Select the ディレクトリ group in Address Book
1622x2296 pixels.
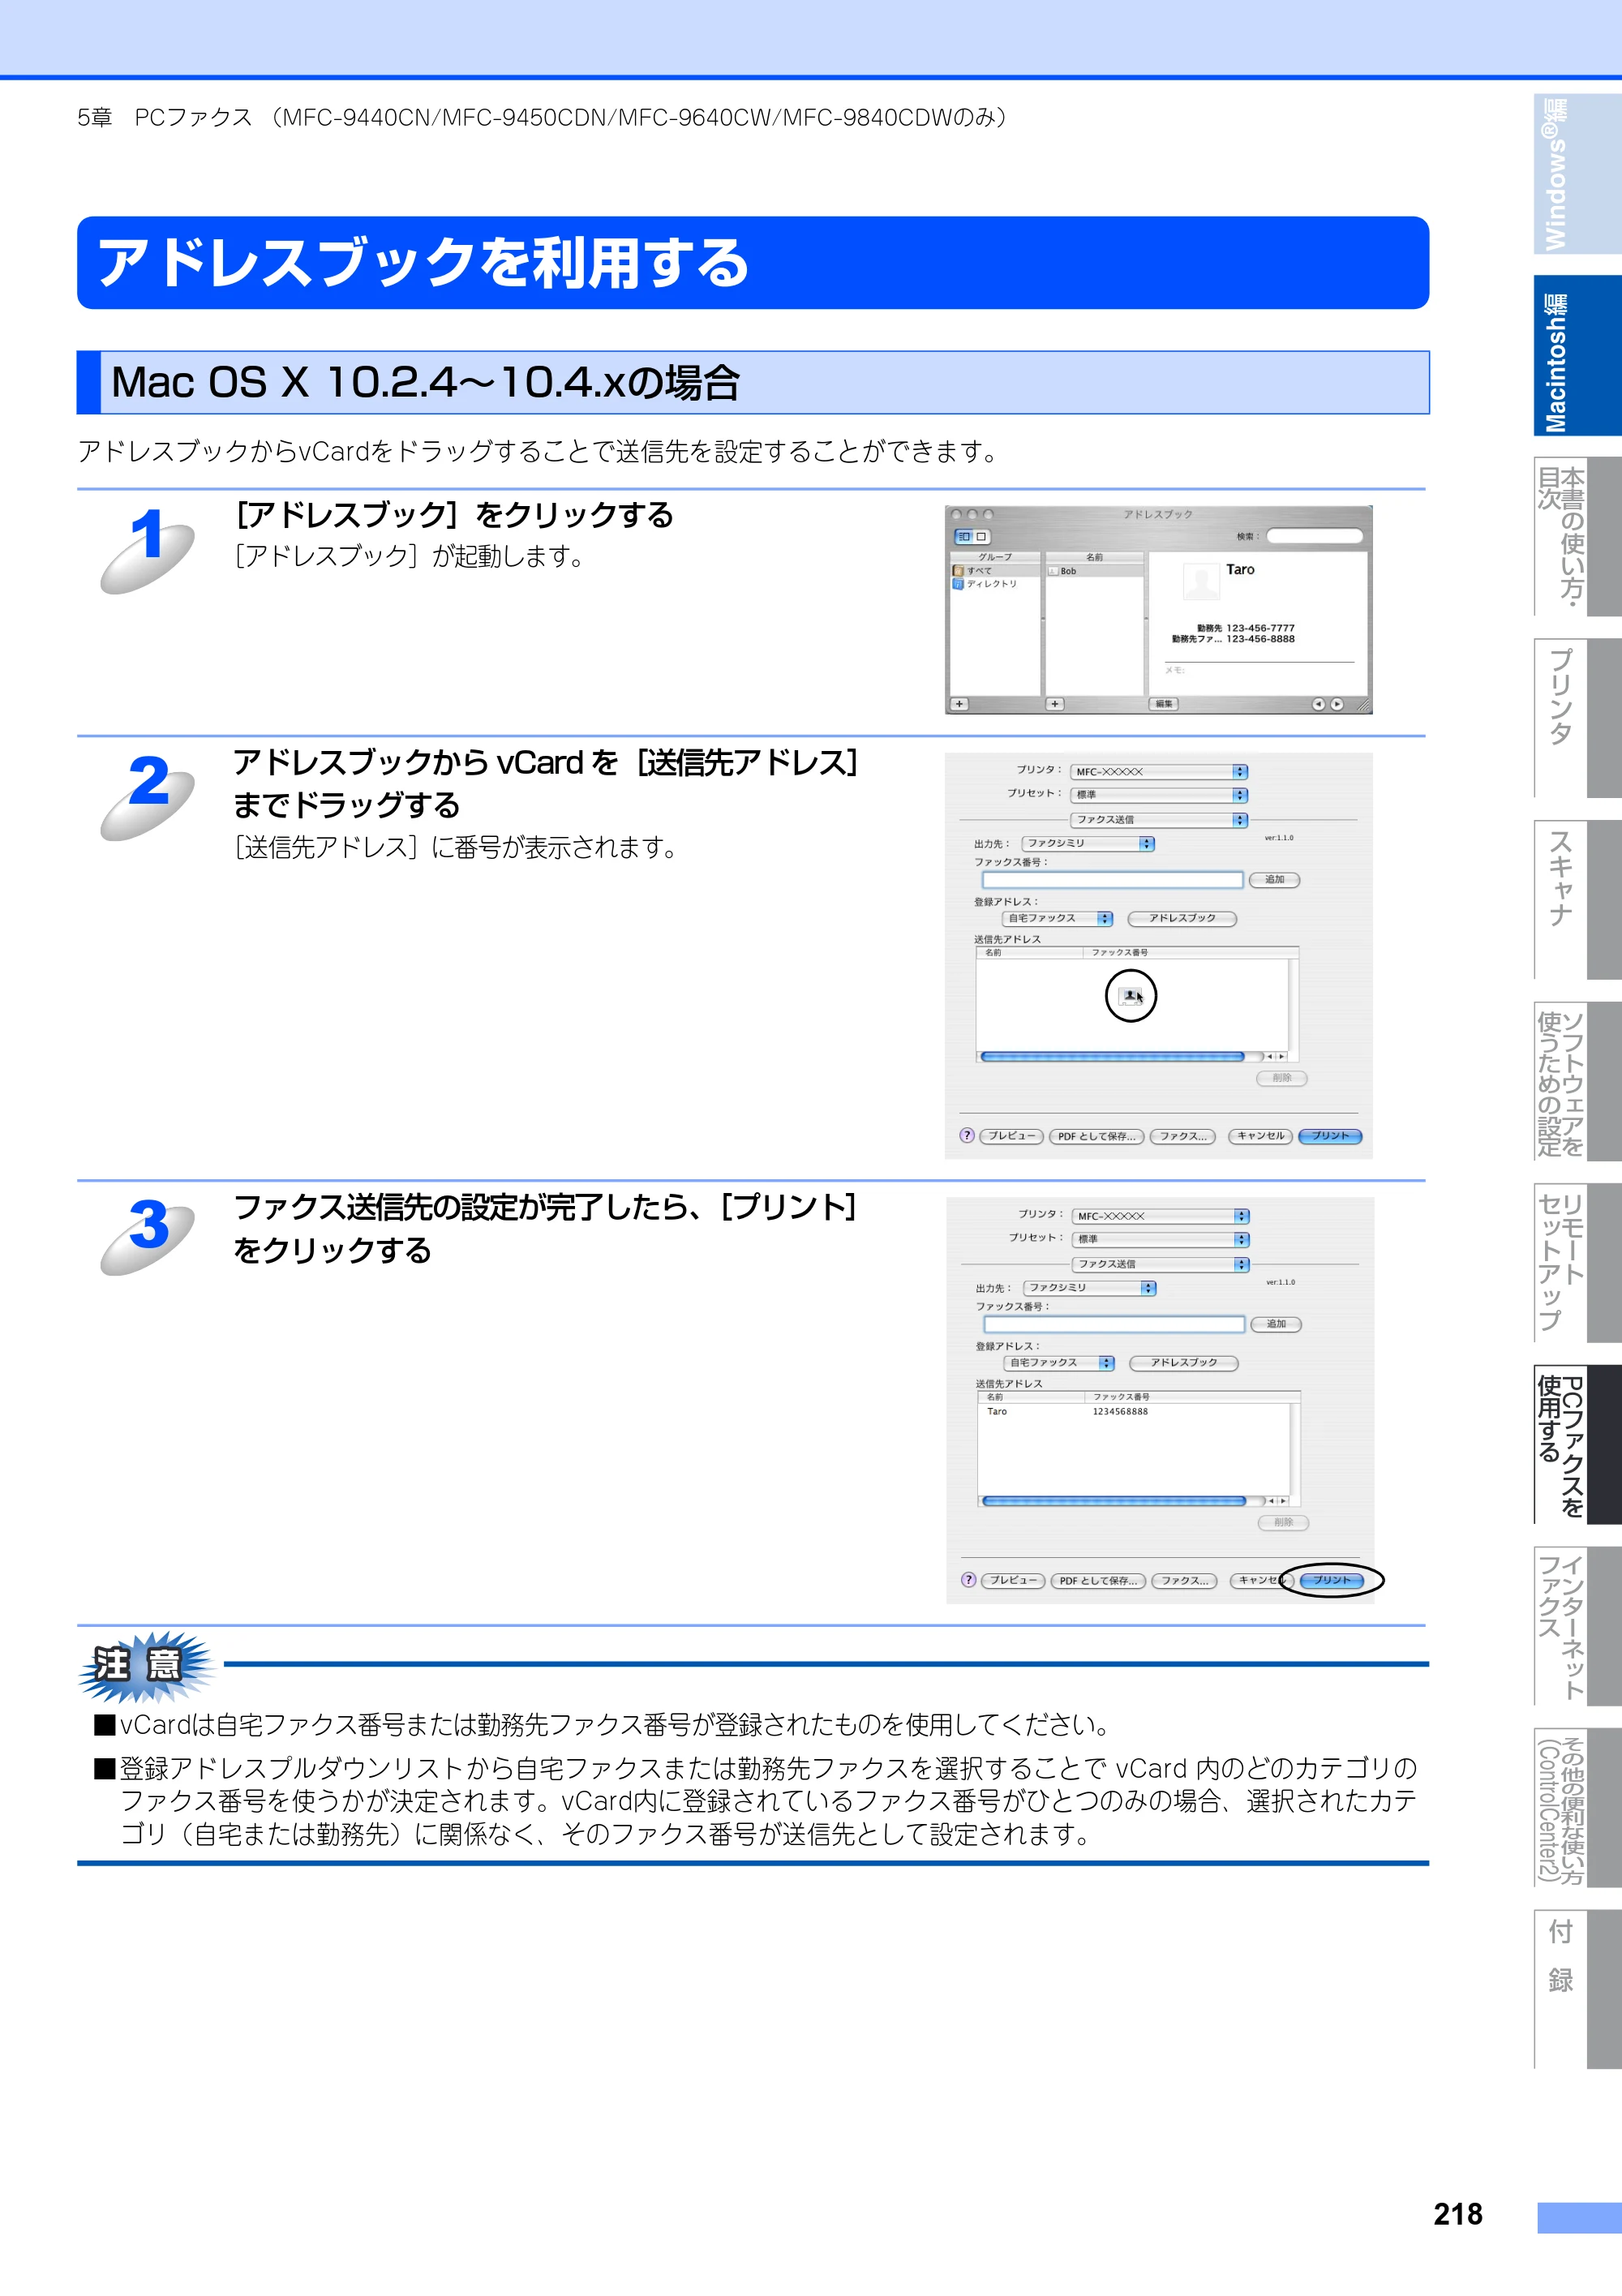[x=994, y=584]
